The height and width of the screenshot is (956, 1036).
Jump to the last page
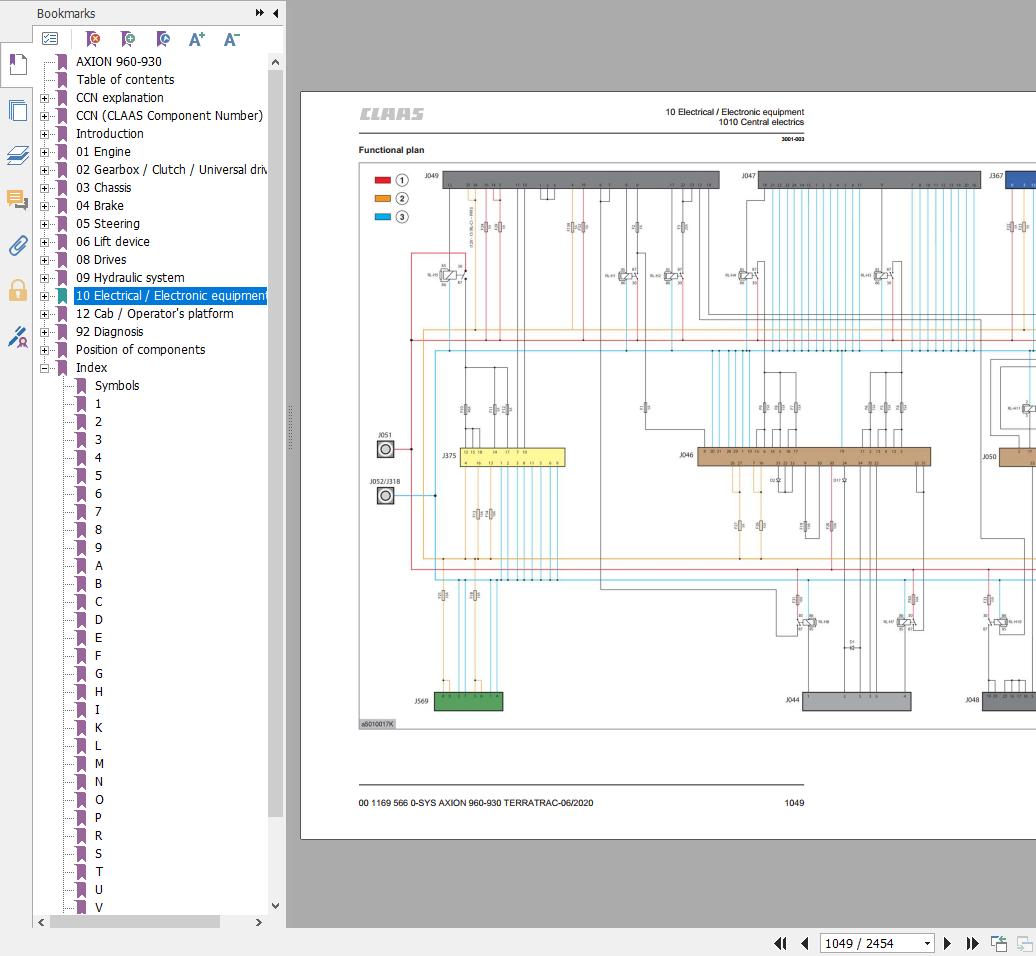tap(972, 943)
